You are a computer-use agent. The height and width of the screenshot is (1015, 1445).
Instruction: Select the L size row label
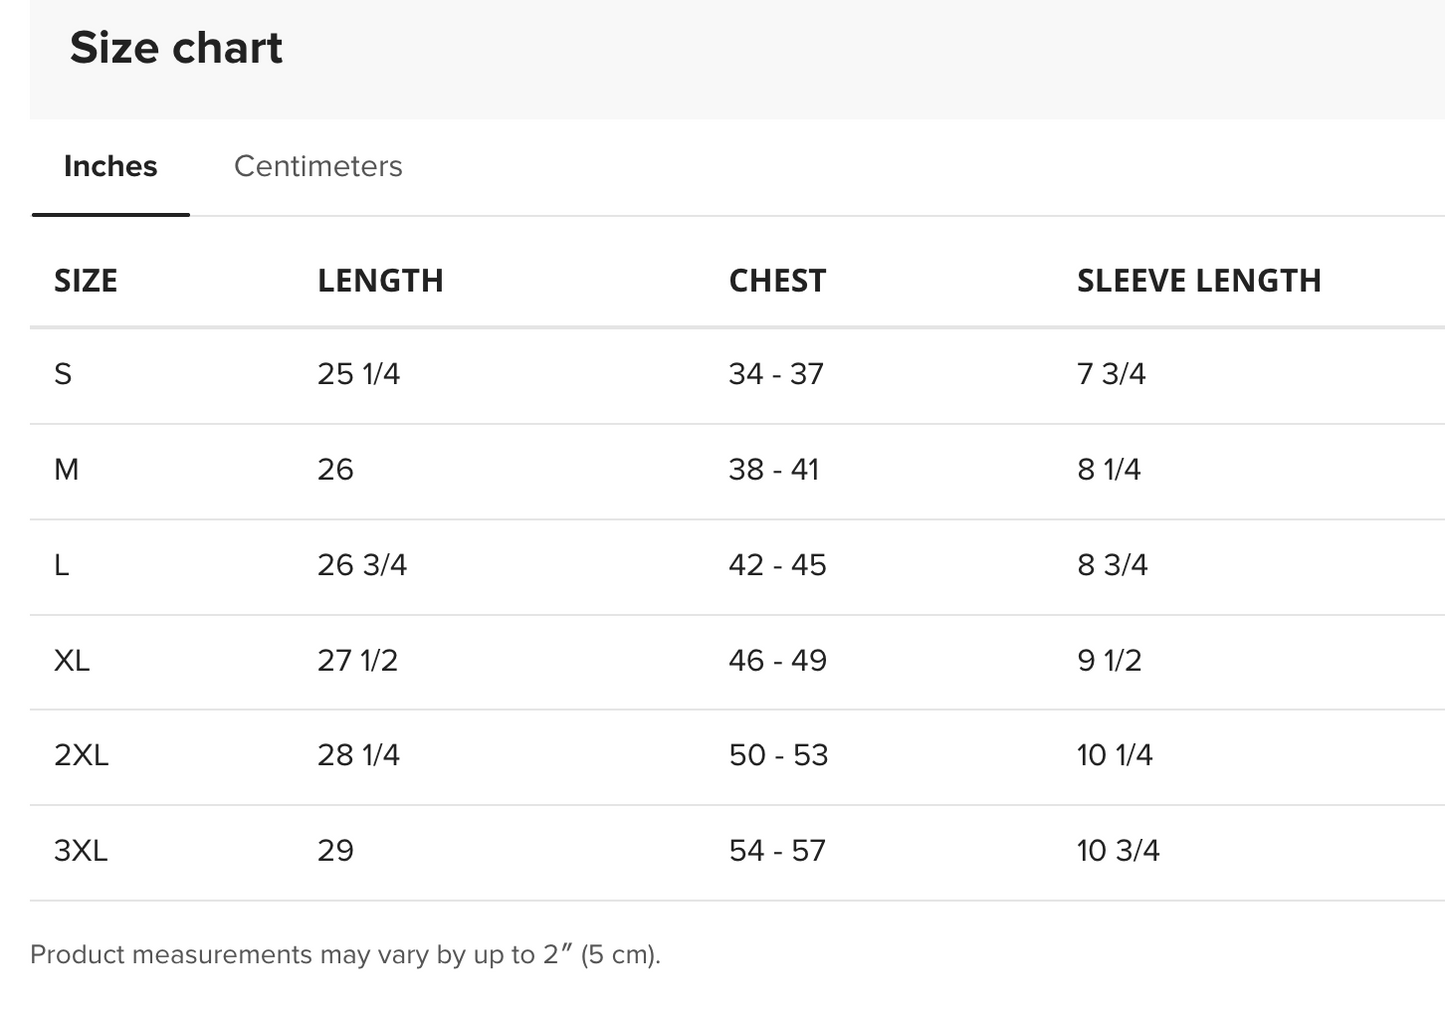(x=61, y=565)
